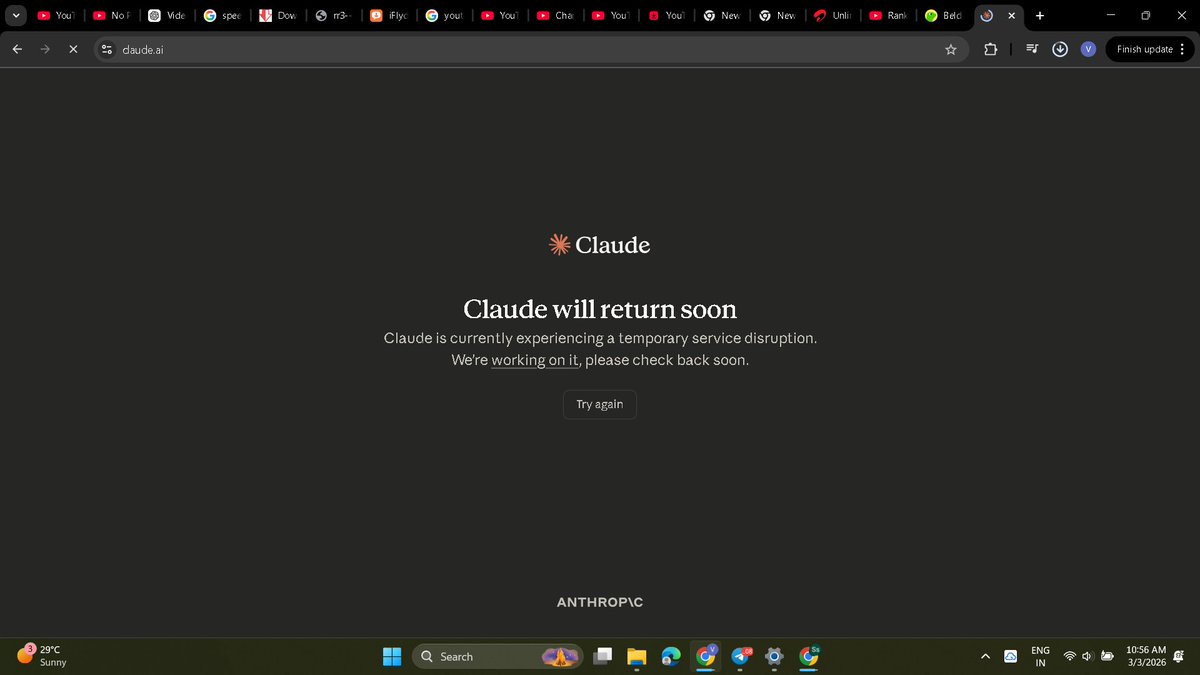This screenshot has height=675, width=1200.
Task: Click the taskbar Search box
Action: coord(497,656)
